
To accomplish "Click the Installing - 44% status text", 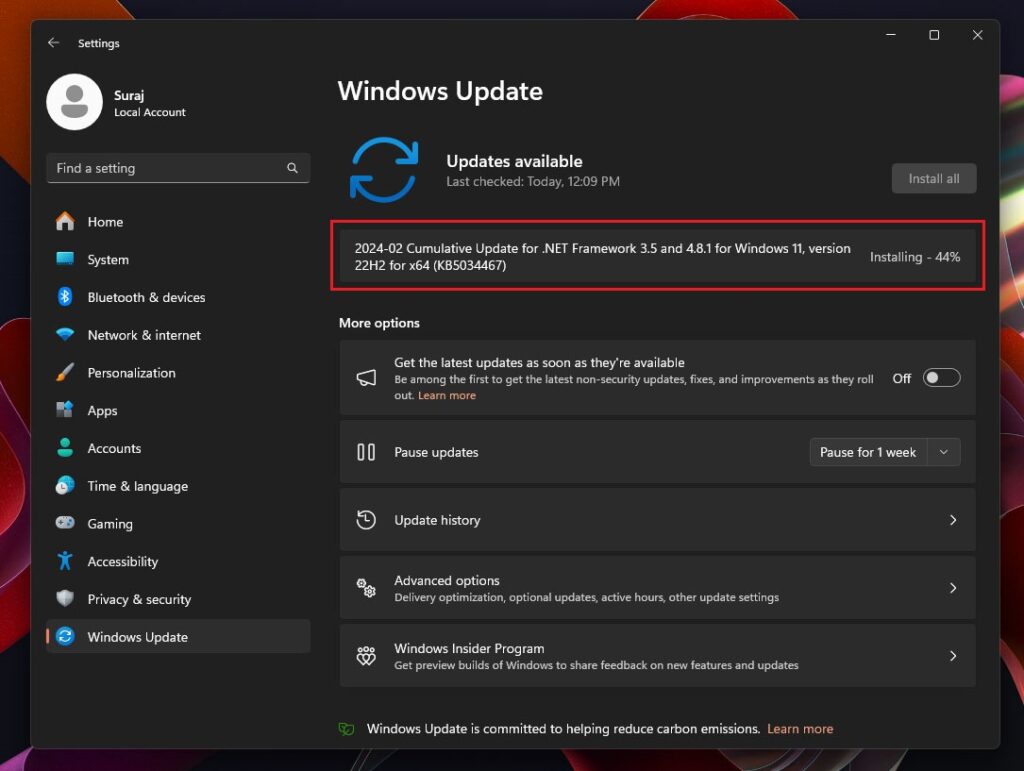I will (x=914, y=257).
